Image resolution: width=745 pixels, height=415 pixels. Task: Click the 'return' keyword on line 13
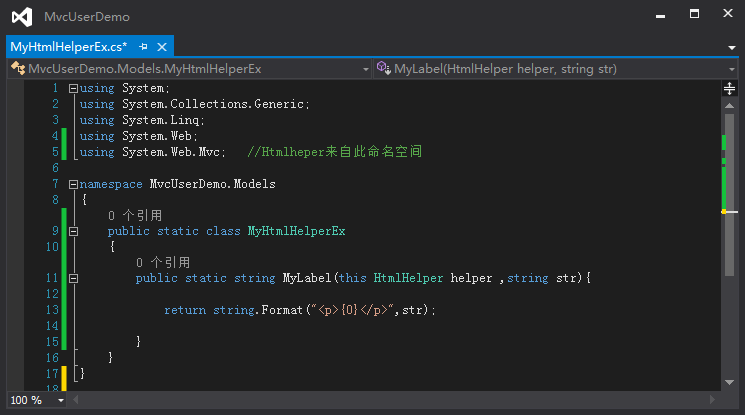coord(185,310)
